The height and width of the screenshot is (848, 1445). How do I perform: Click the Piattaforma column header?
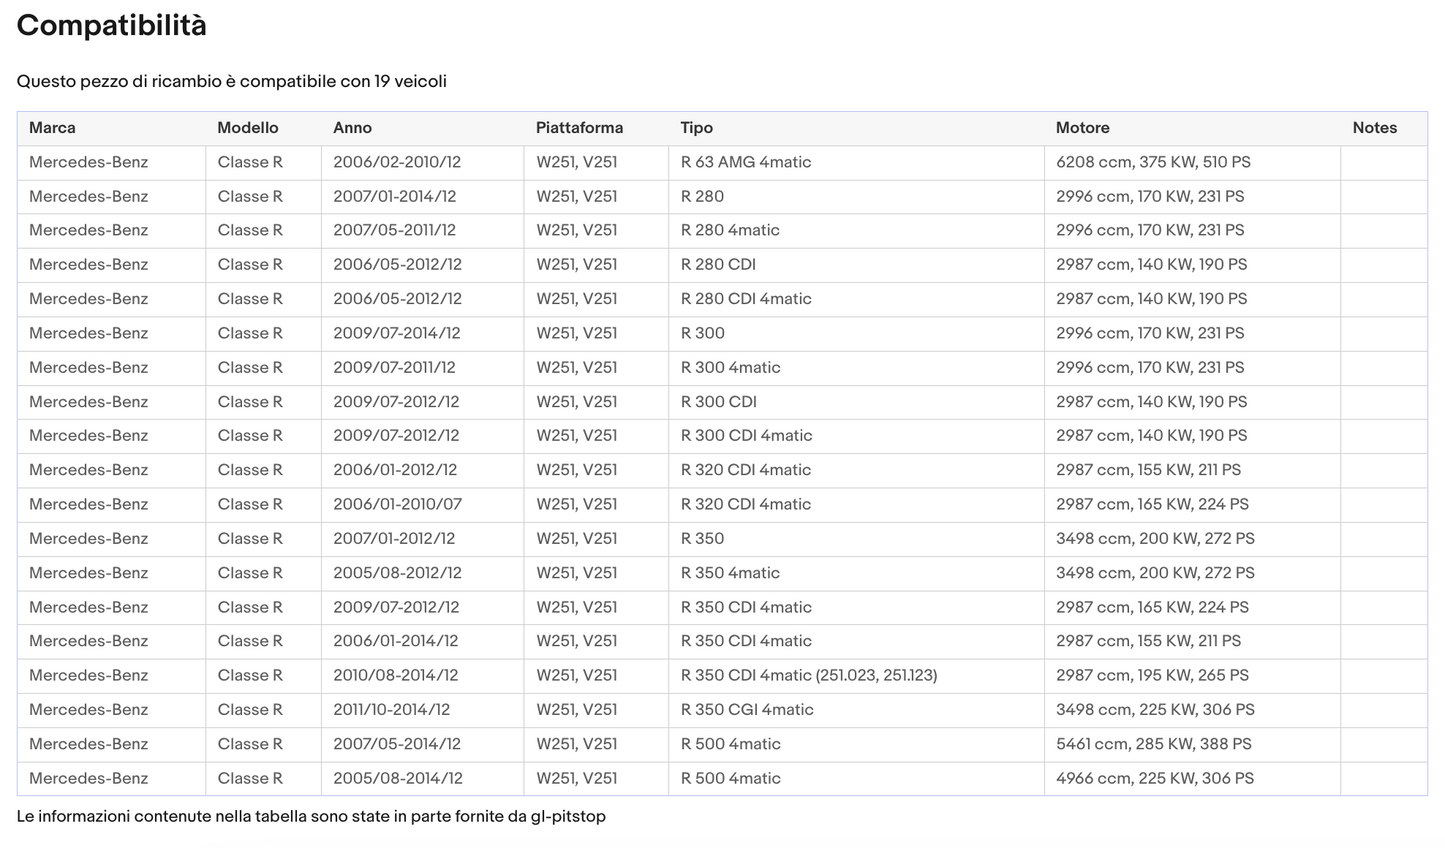[x=579, y=128]
